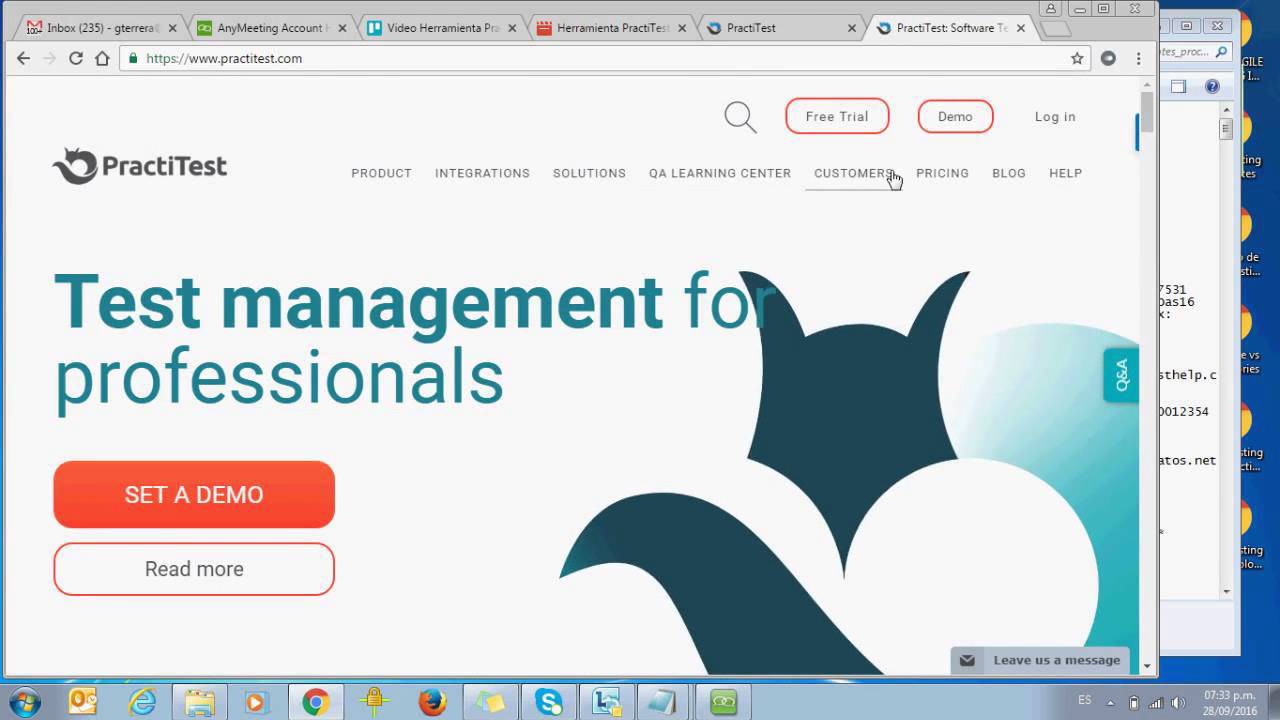
Task: Open the Chrome three-dot menu
Action: 1138,58
